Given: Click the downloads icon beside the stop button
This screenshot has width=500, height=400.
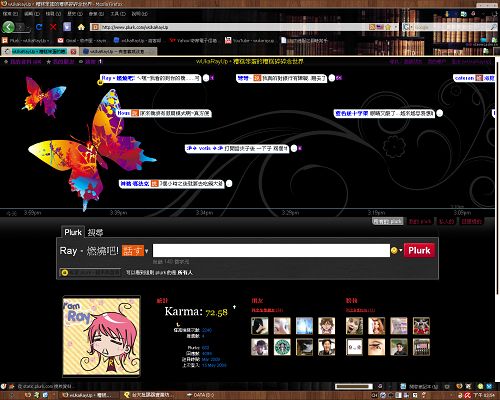Looking at the screenshot, I should coord(67,27).
